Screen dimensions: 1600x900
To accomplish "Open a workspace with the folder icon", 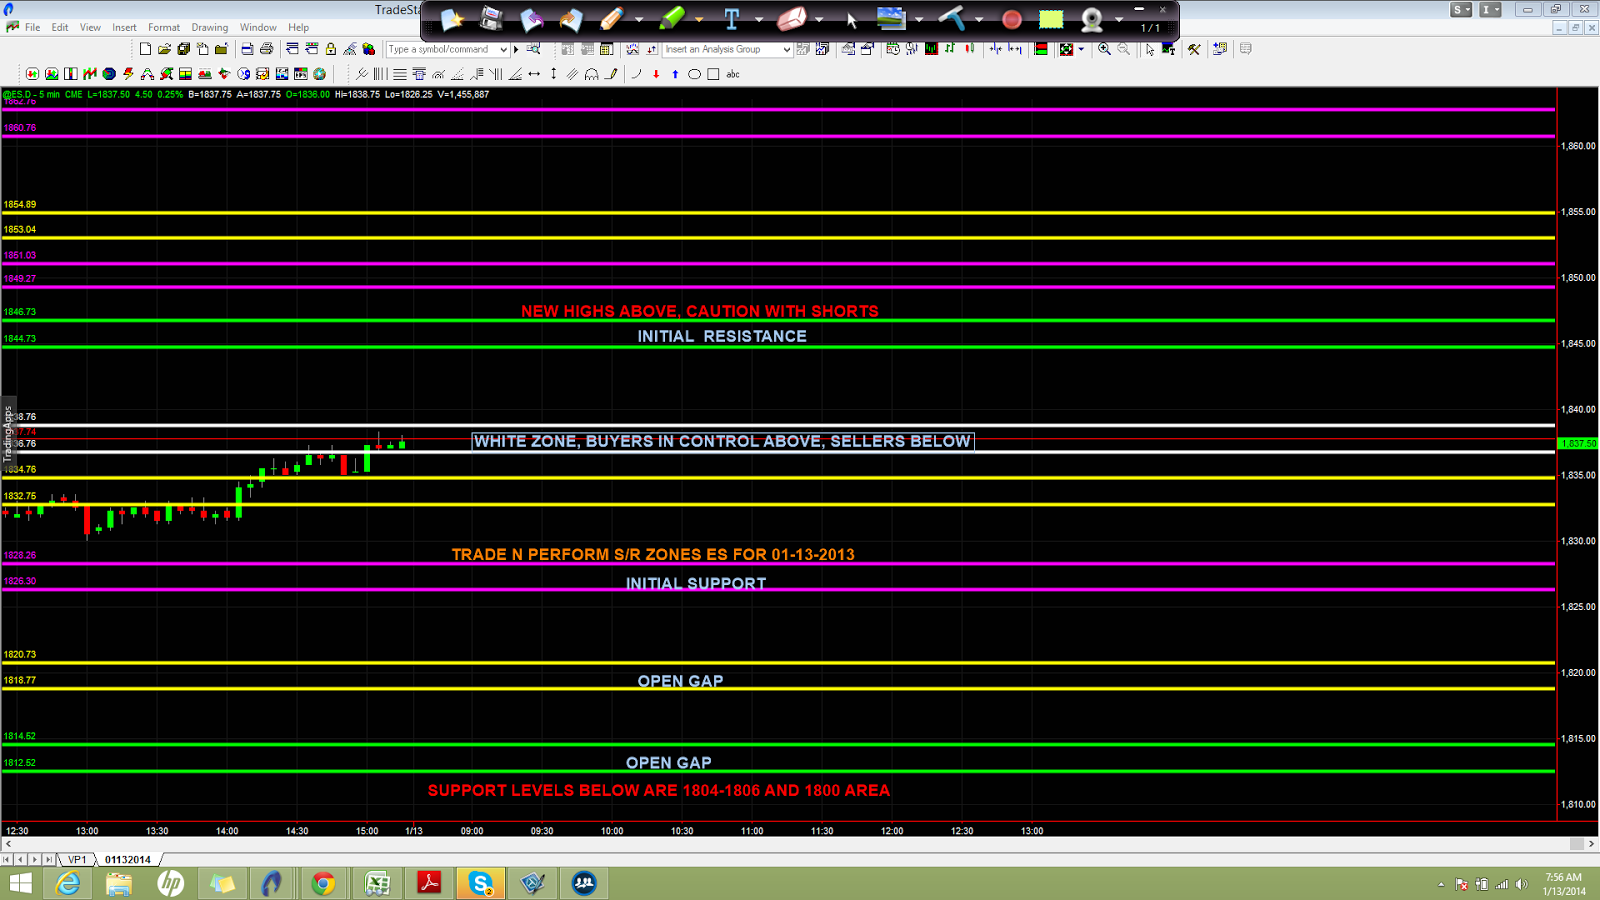I will coord(164,49).
